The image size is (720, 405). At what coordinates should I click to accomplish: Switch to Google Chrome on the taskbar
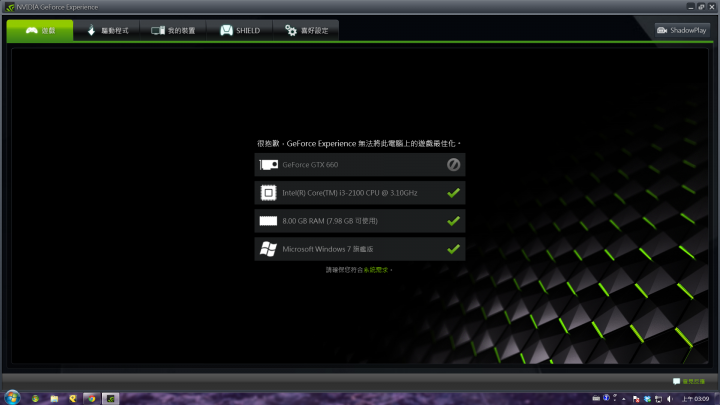point(91,399)
